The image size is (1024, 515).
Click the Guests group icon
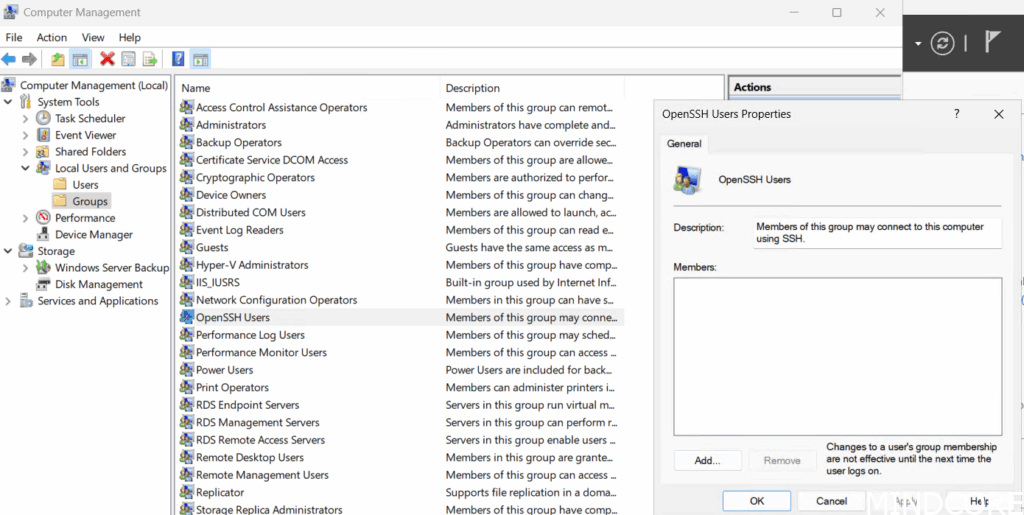[186, 247]
